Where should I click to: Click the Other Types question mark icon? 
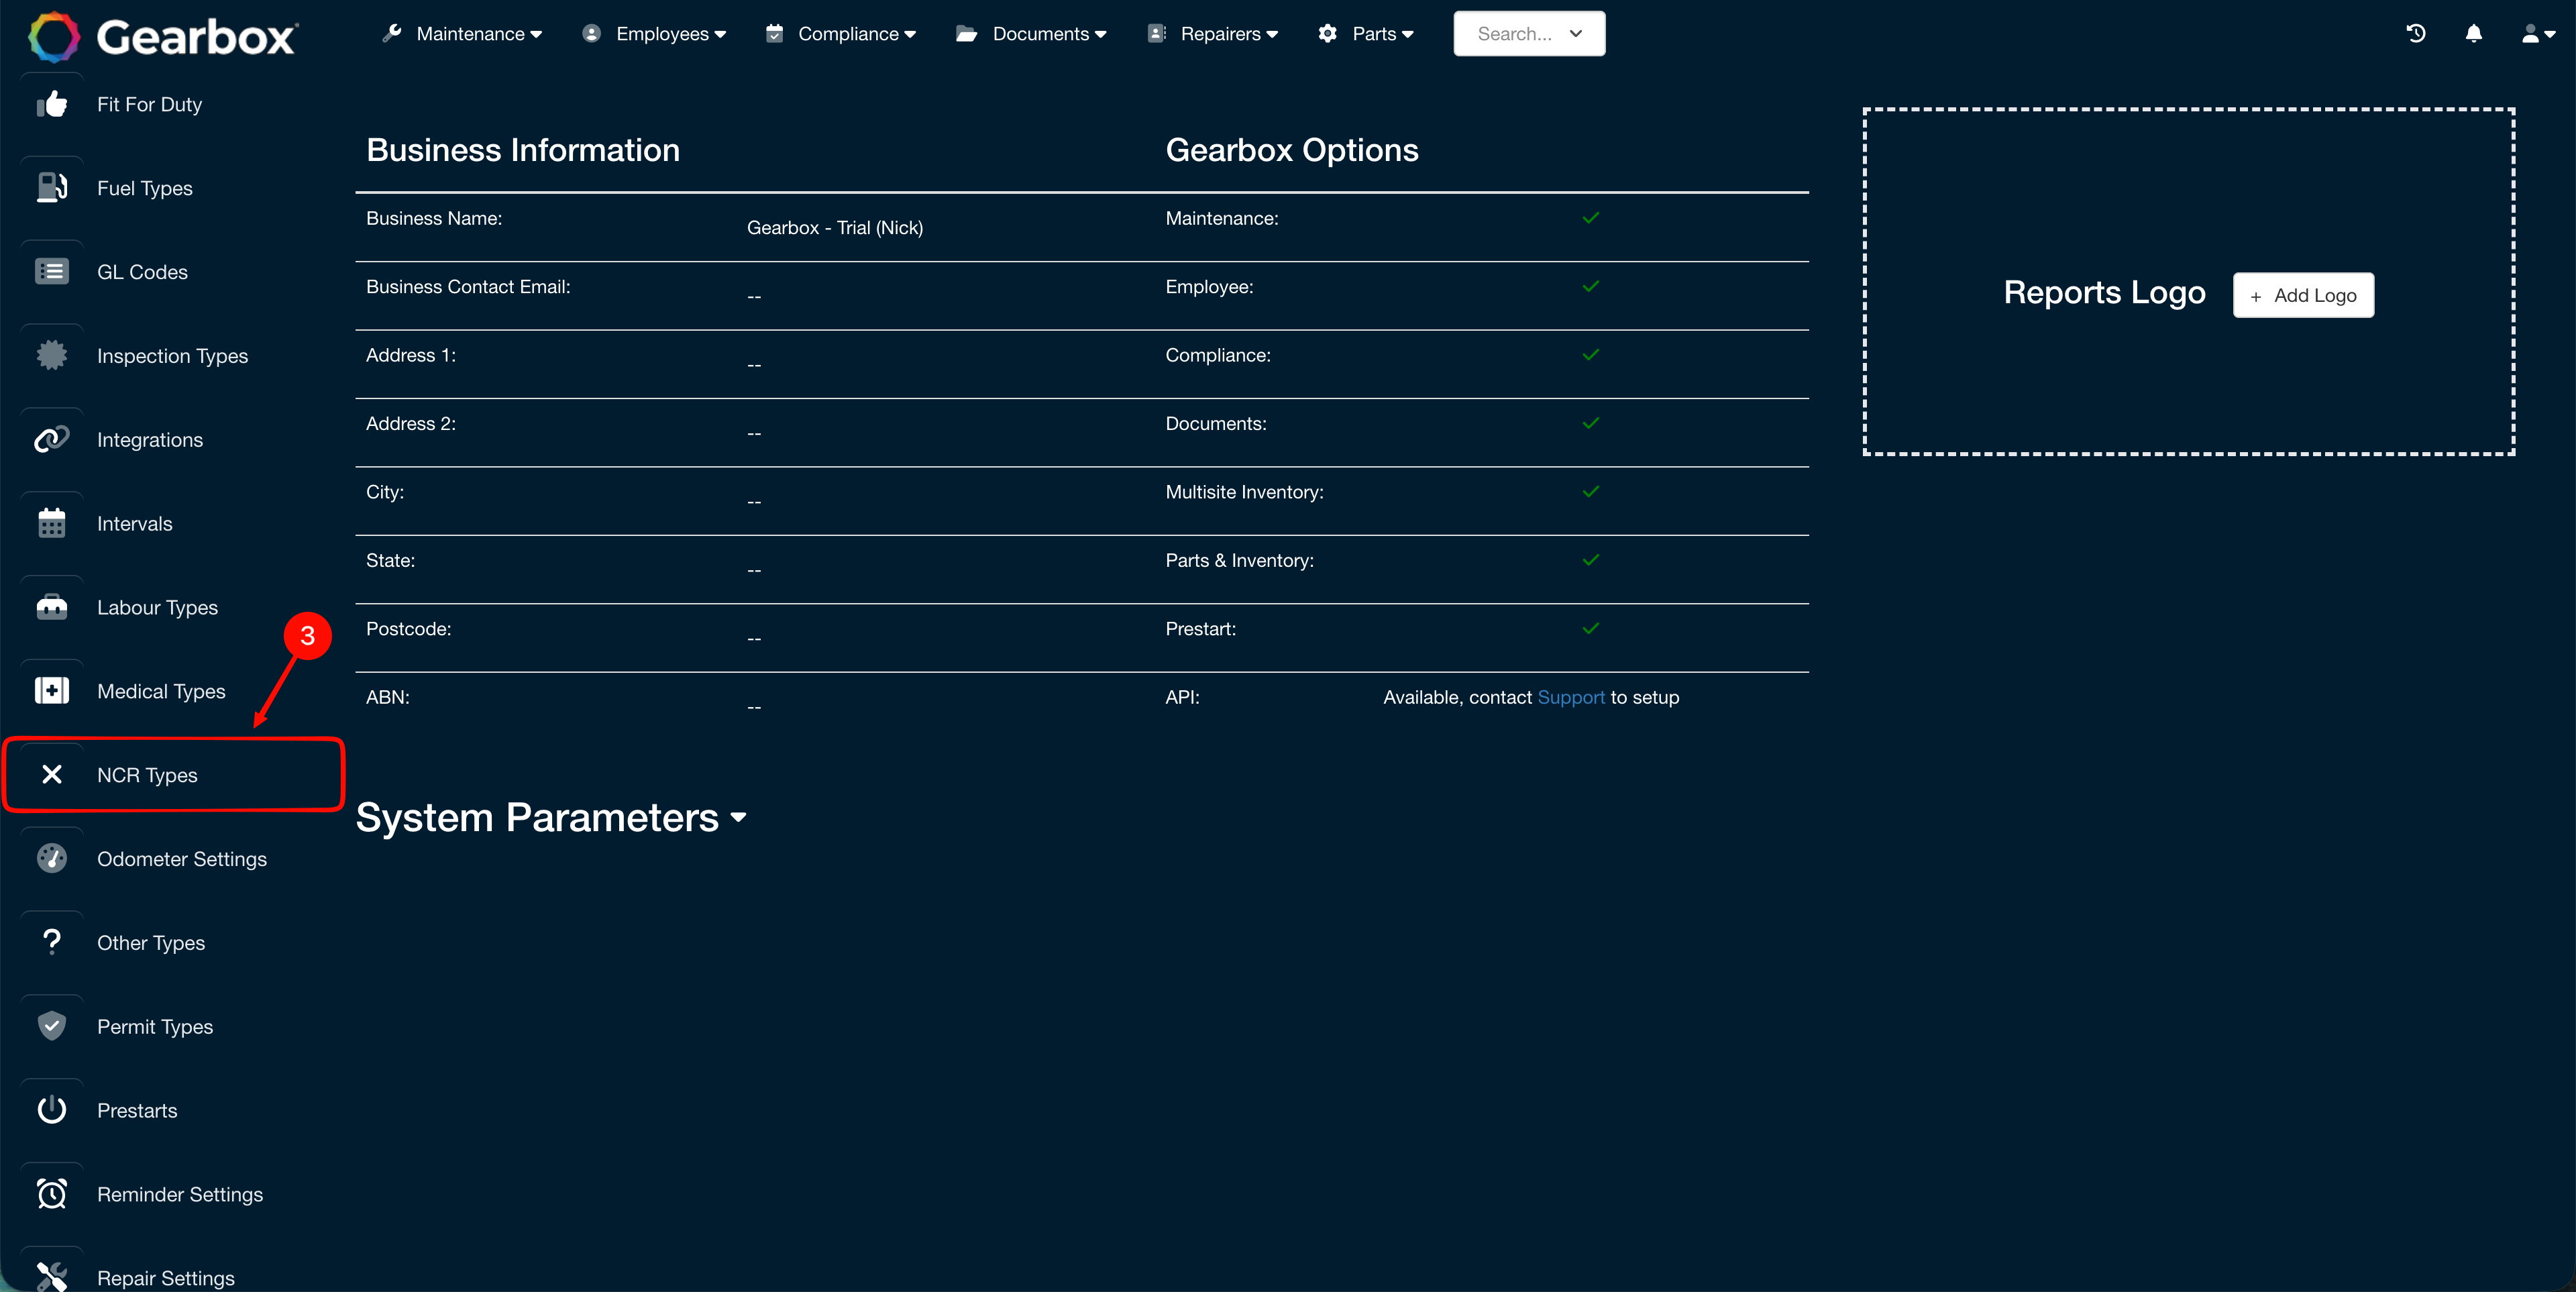click(x=52, y=943)
